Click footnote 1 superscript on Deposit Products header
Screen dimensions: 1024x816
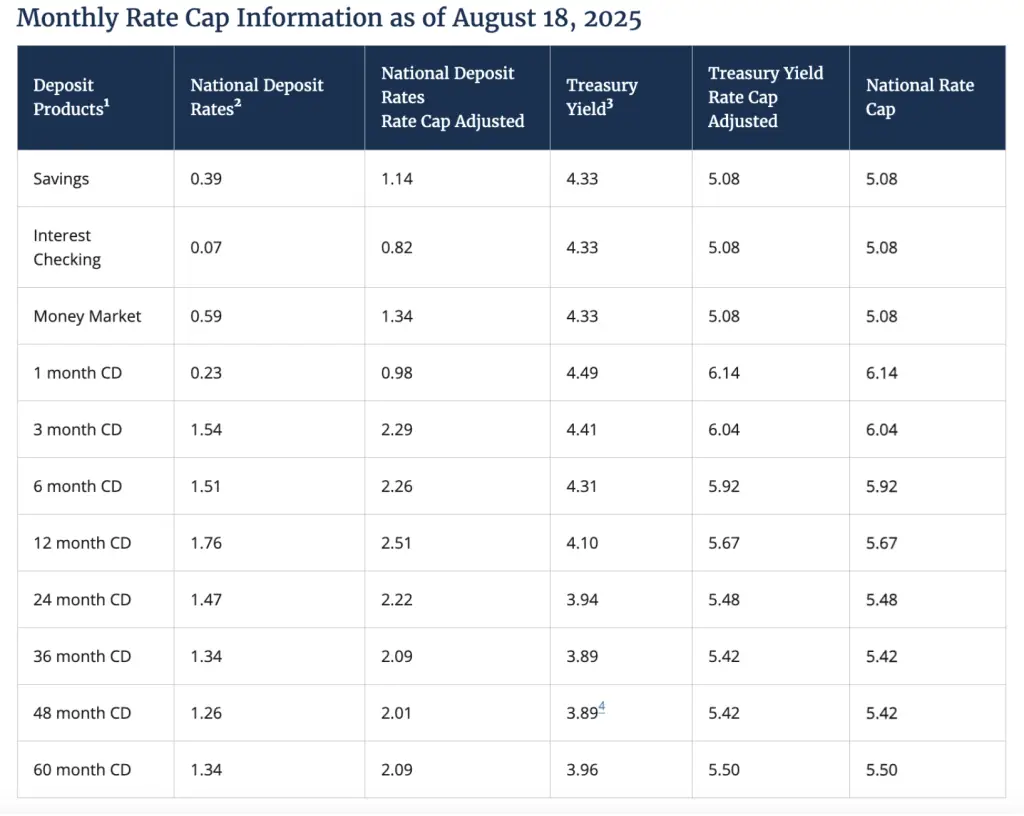[106, 104]
